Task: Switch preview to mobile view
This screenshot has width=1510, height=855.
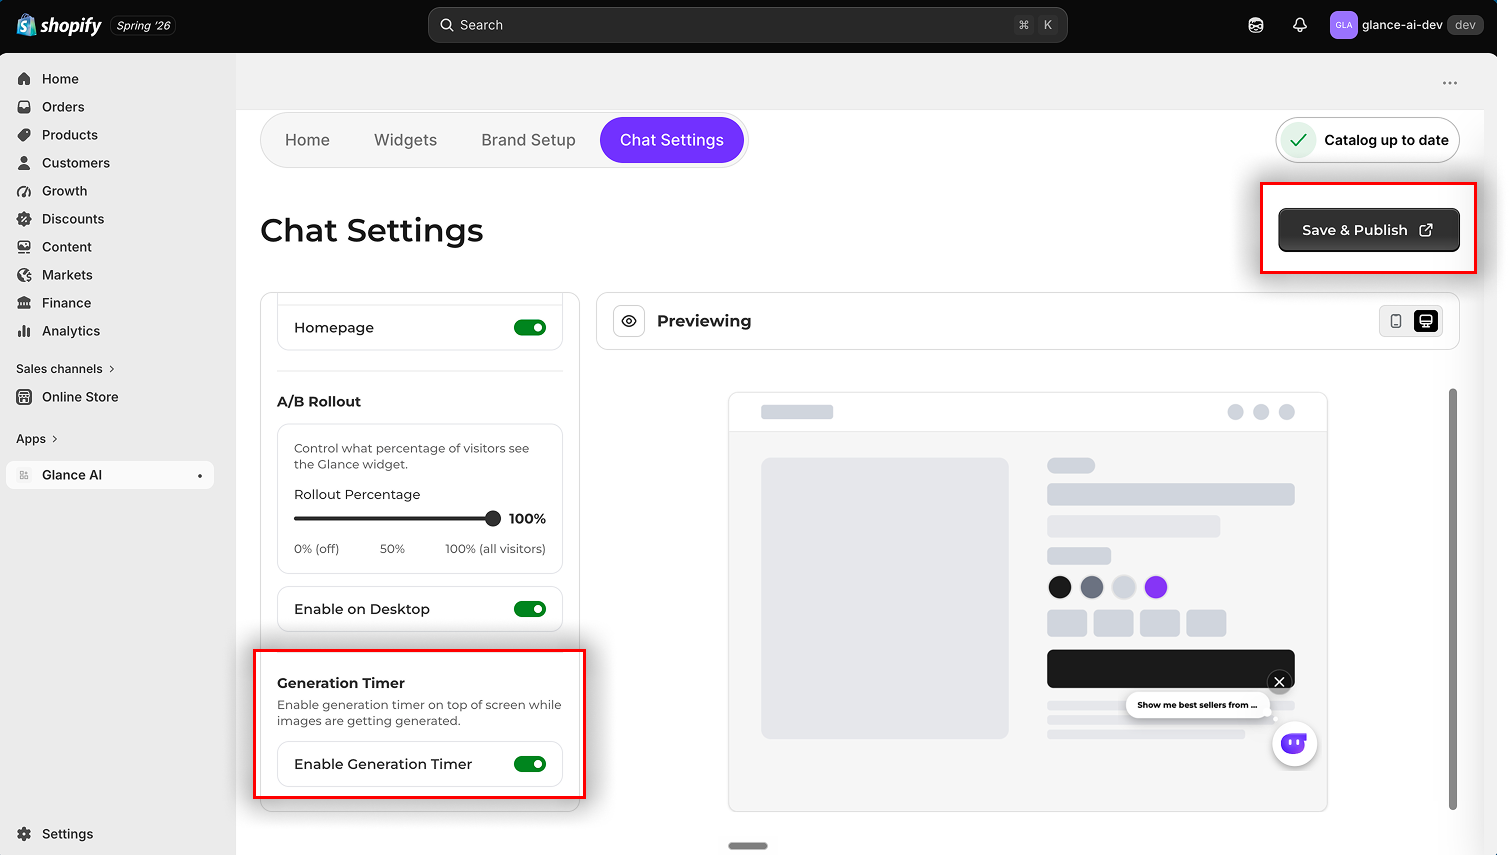Action: click(x=1396, y=321)
